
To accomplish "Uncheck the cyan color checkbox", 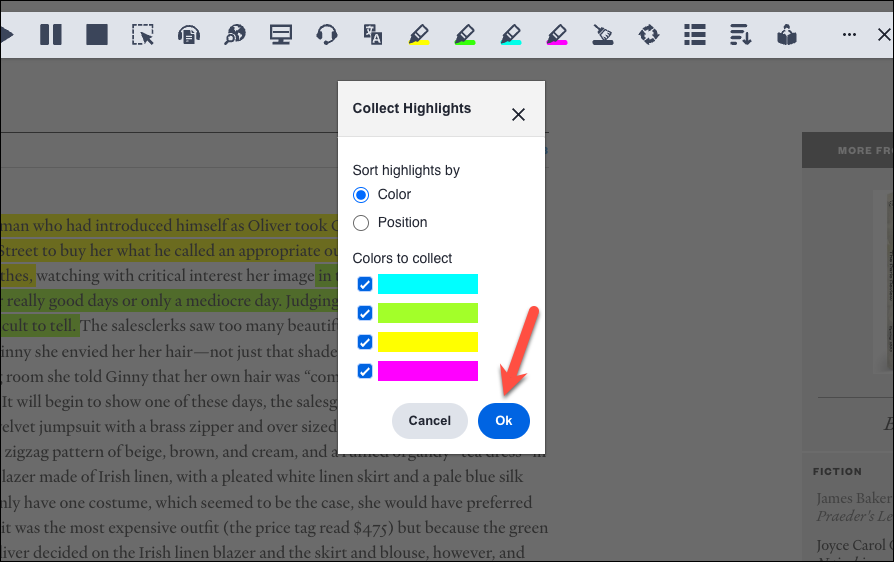I will [x=365, y=284].
